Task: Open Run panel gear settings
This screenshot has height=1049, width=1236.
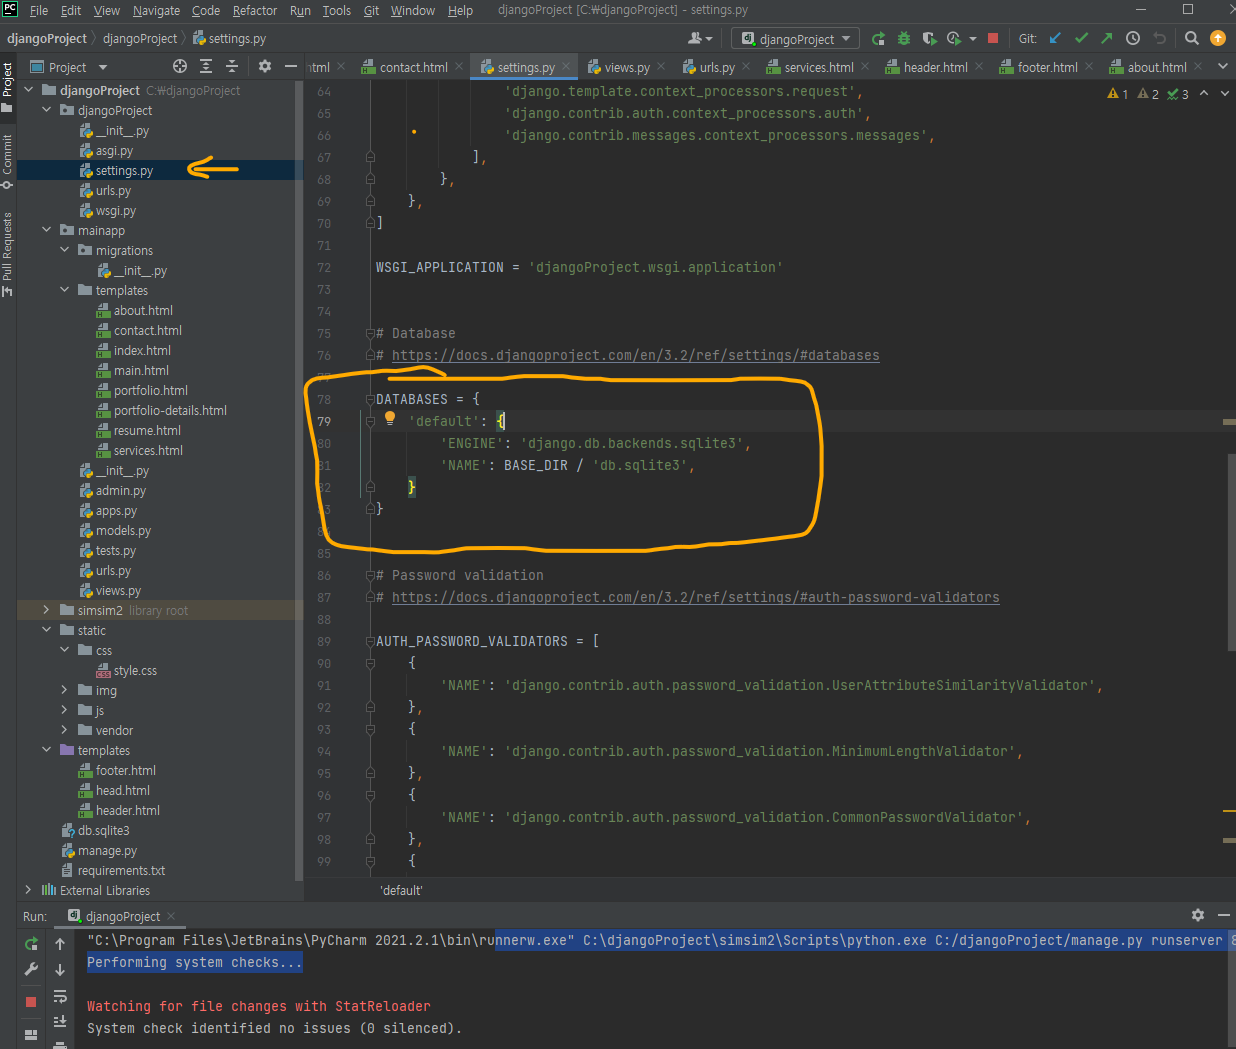Action: click(x=1198, y=915)
